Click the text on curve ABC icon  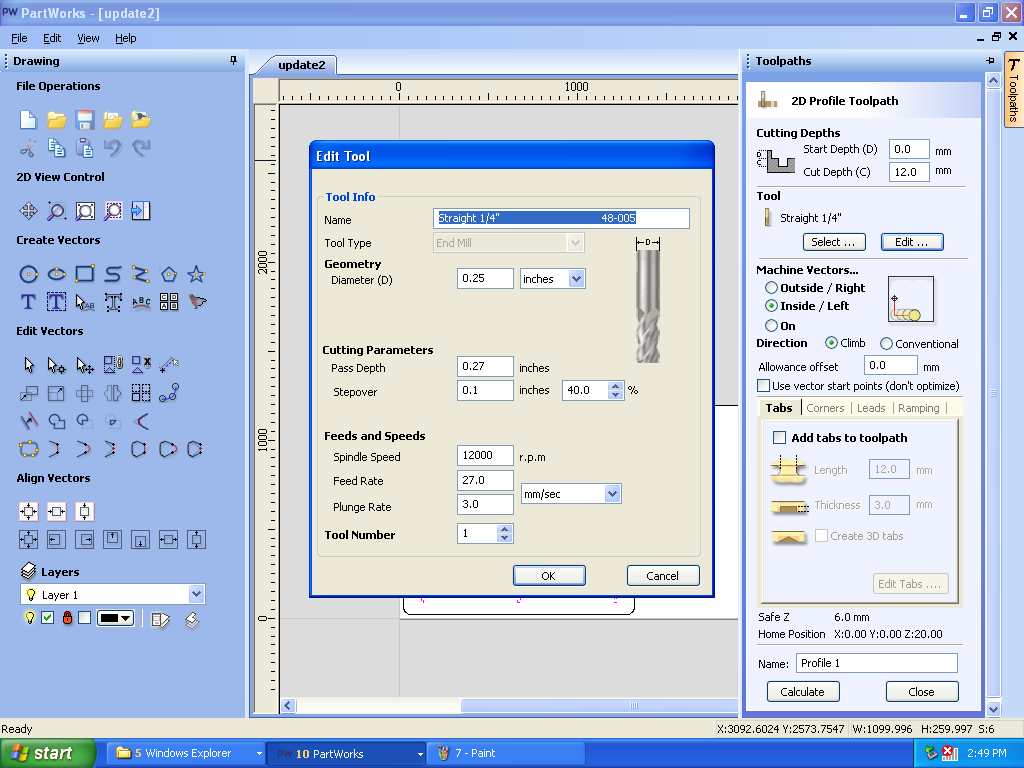click(140, 302)
